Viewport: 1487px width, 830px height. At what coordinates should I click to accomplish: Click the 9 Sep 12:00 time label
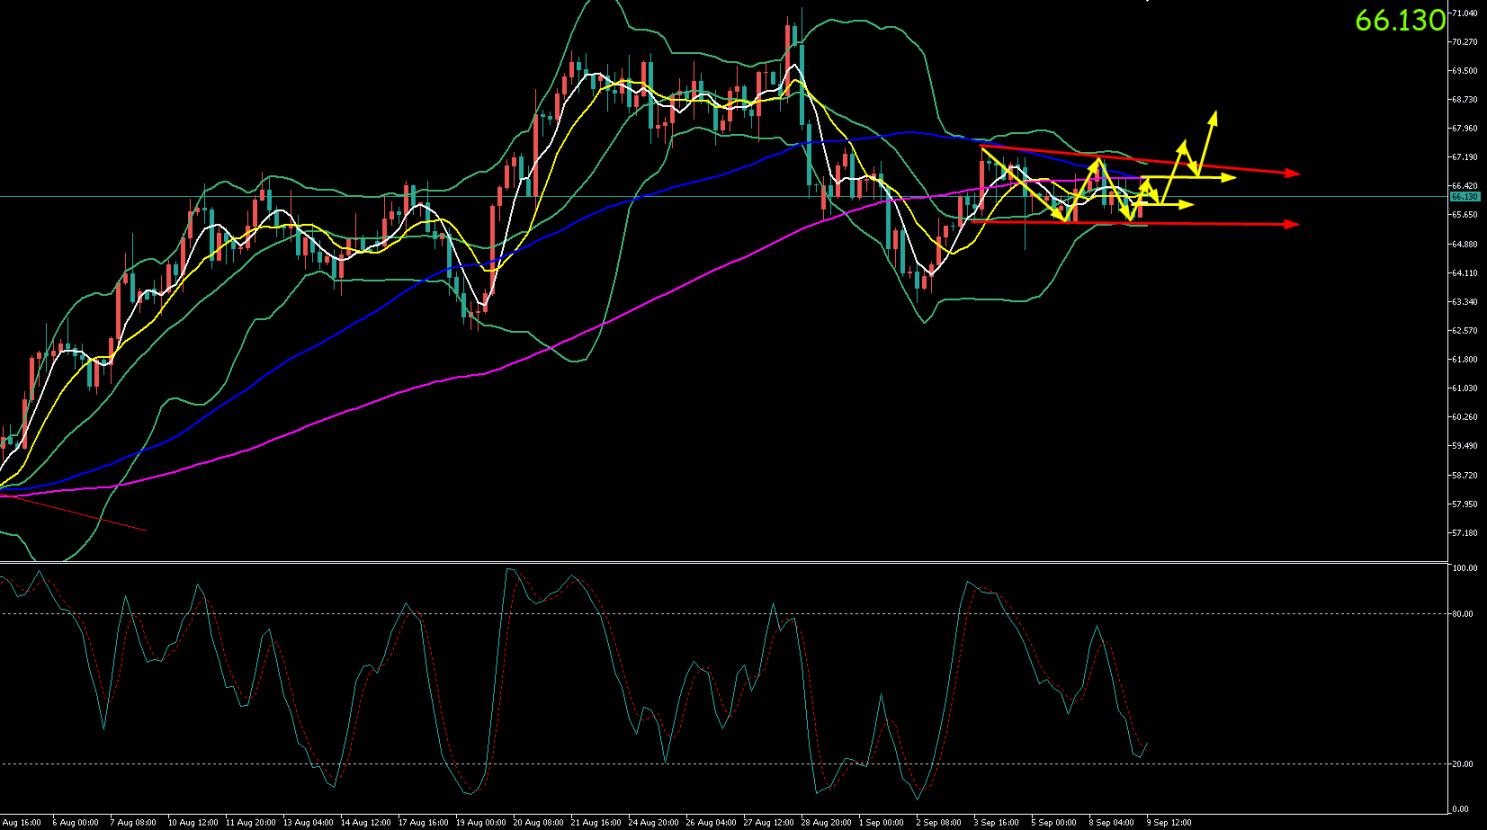click(1169, 823)
